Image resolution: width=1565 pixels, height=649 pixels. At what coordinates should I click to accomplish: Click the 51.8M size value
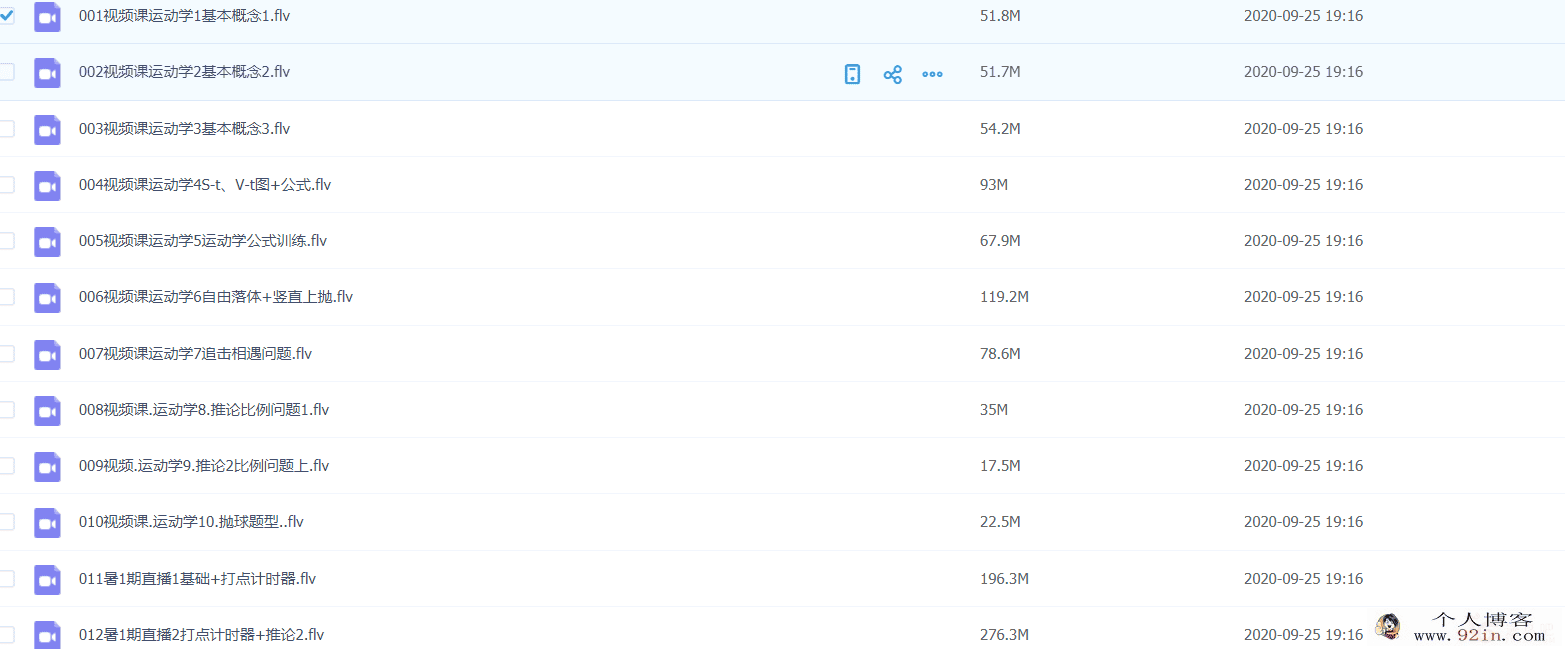click(1000, 16)
